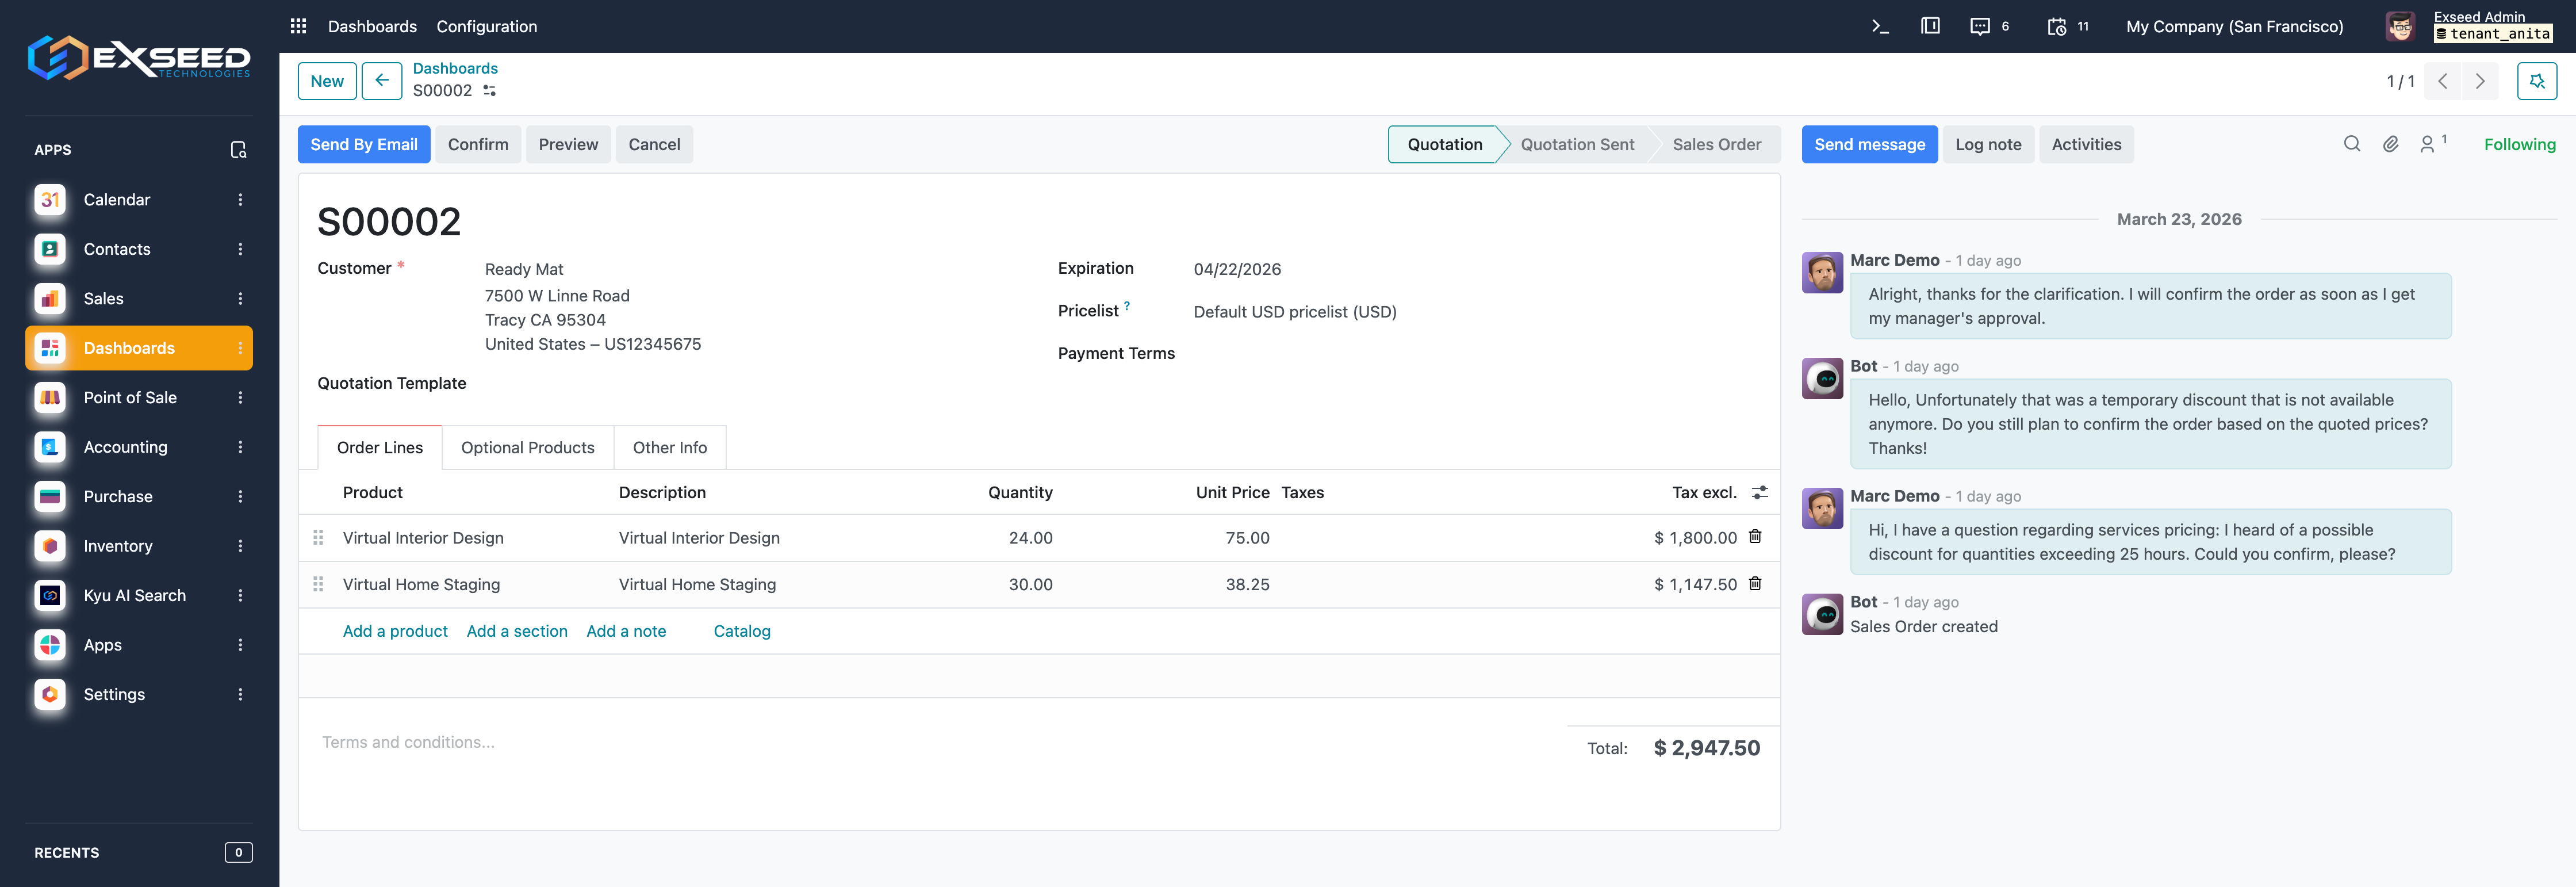Pin the current record with the pin toggle

coord(2537,81)
